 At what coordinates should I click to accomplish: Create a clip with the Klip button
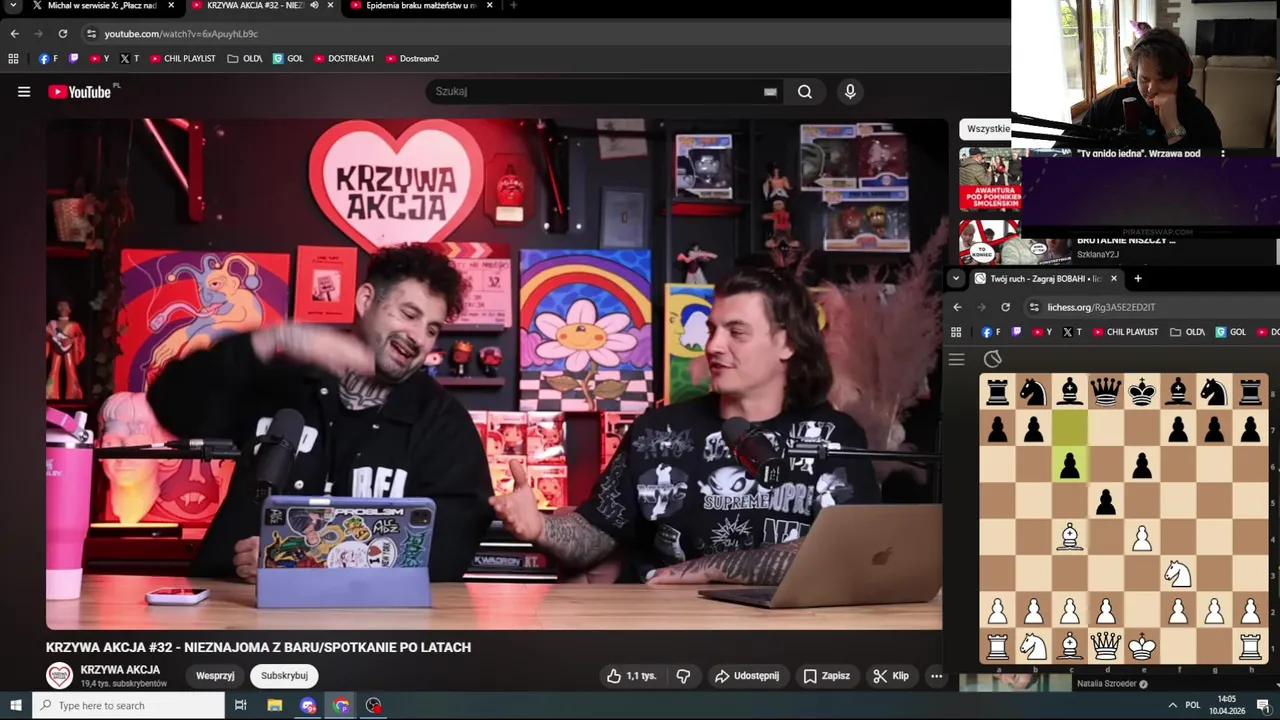(890, 676)
